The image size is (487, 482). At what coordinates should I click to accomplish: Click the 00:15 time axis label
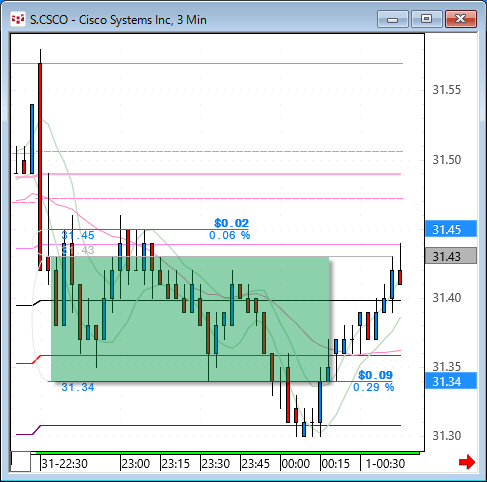pyautogui.click(x=336, y=464)
